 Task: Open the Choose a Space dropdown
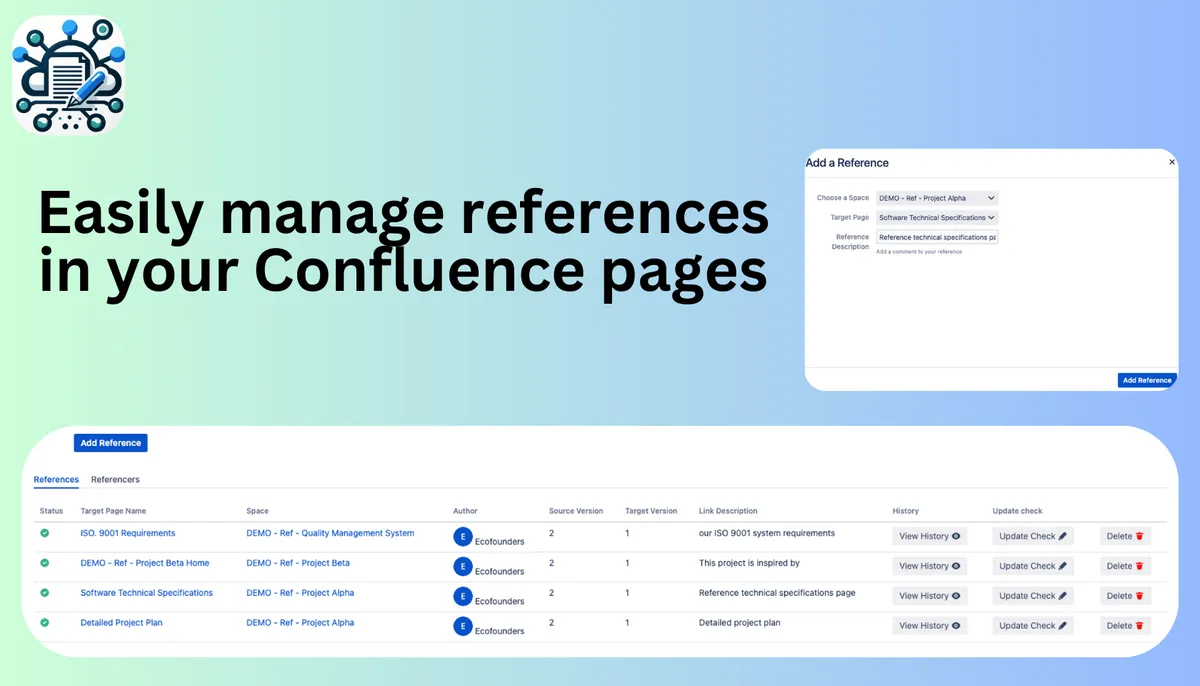(937, 198)
